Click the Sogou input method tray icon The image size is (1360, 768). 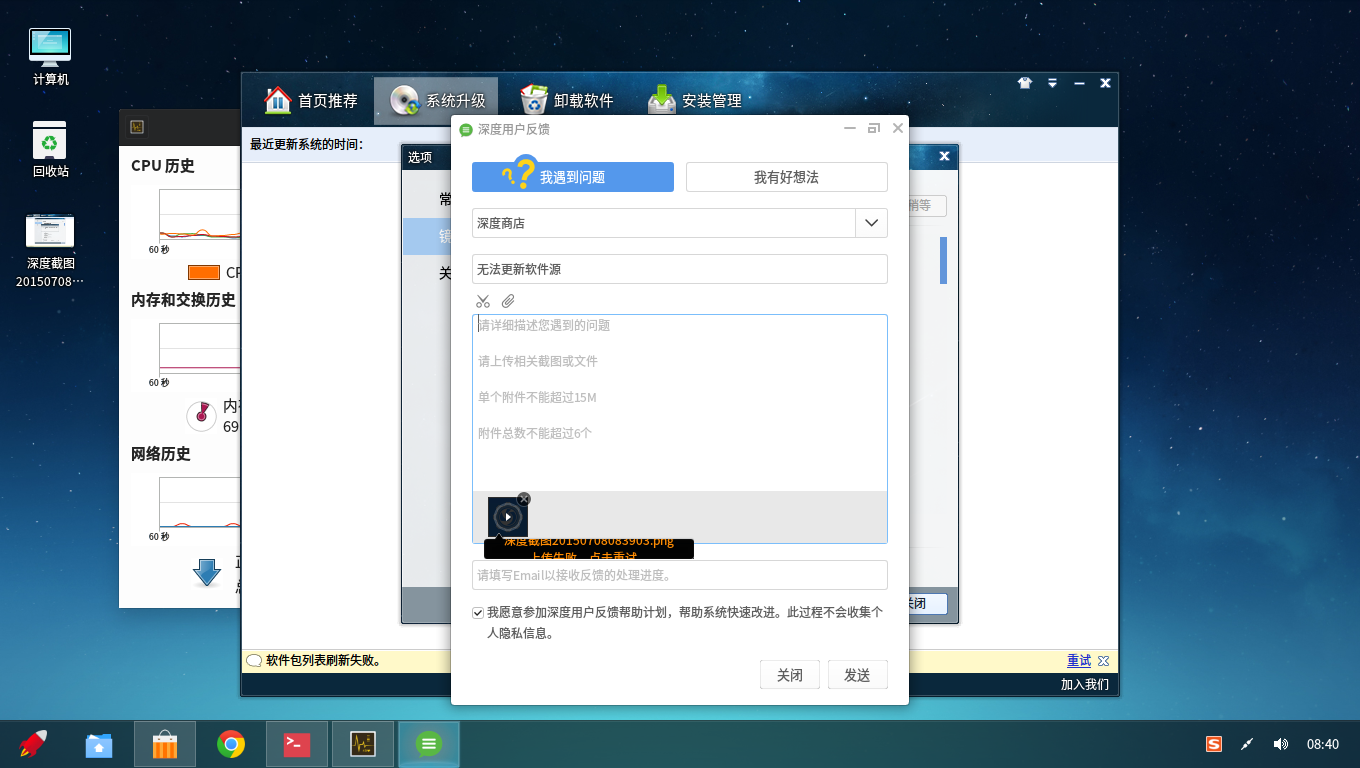coord(1214,744)
